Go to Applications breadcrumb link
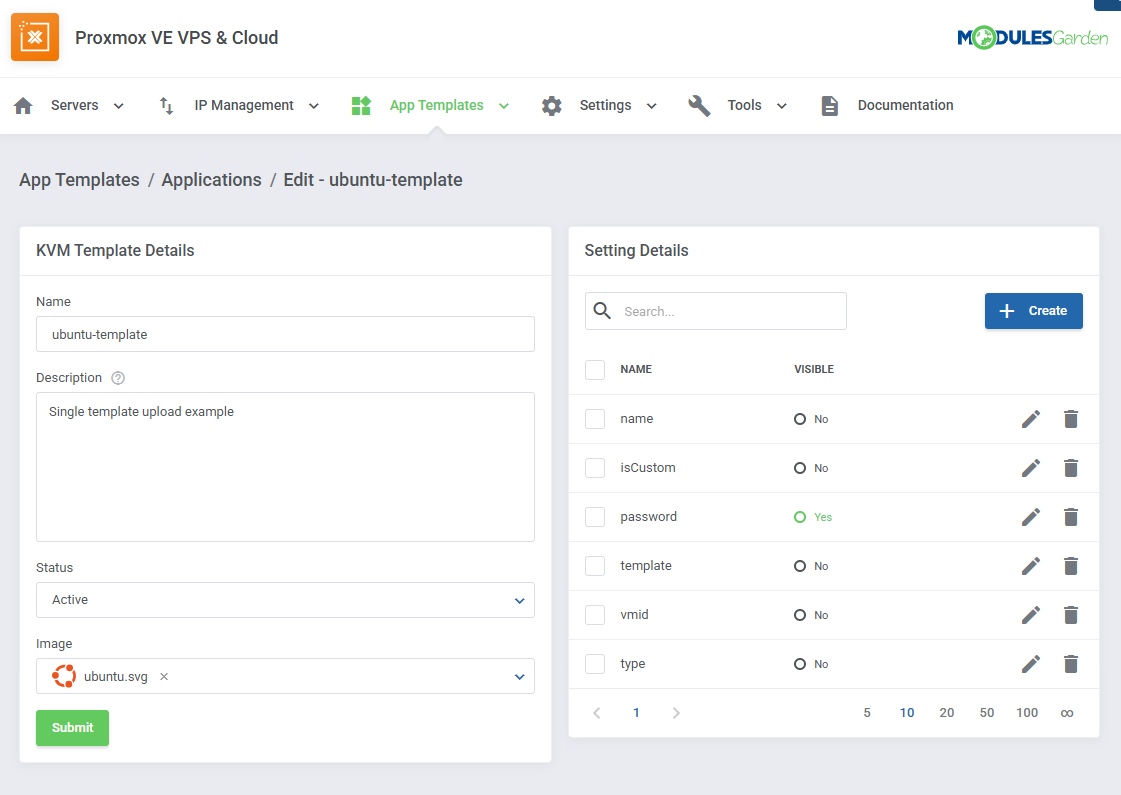This screenshot has width=1121, height=795. tap(212, 180)
